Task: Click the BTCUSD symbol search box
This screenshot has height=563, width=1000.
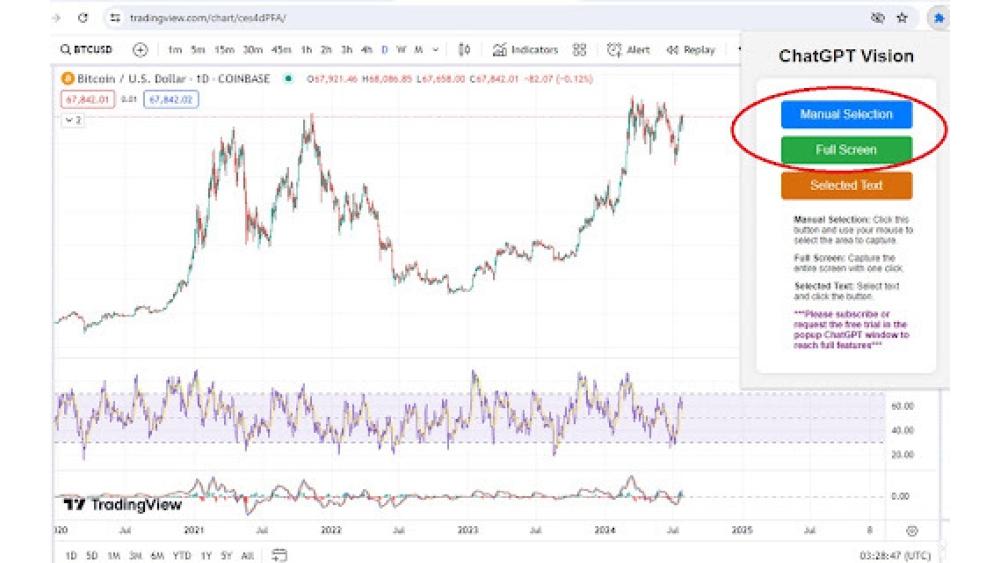Action: click(86, 50)
